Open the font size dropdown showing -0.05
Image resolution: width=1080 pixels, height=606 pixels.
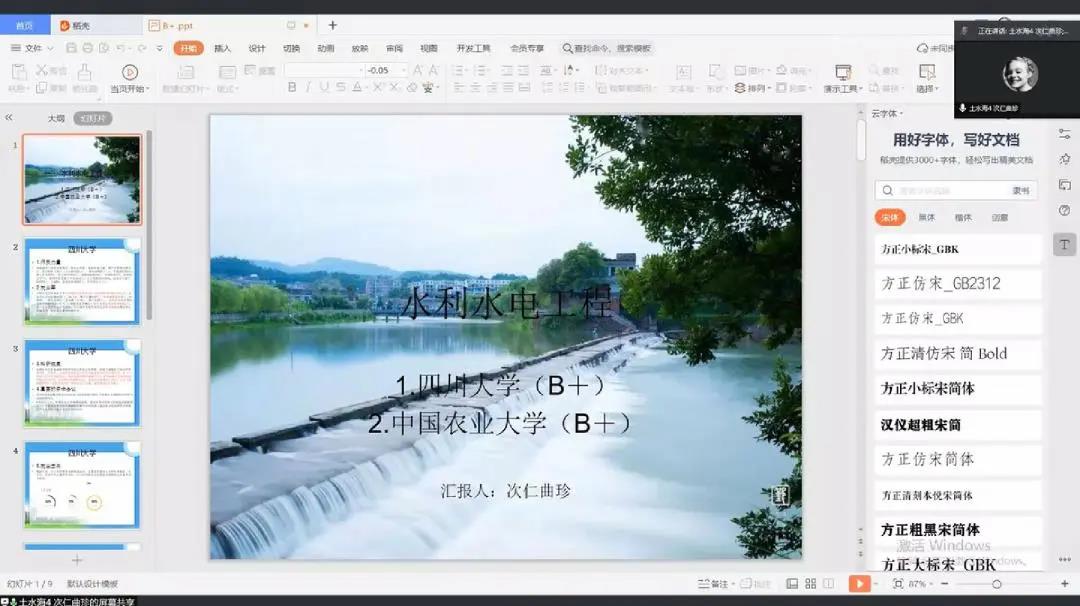404,70
